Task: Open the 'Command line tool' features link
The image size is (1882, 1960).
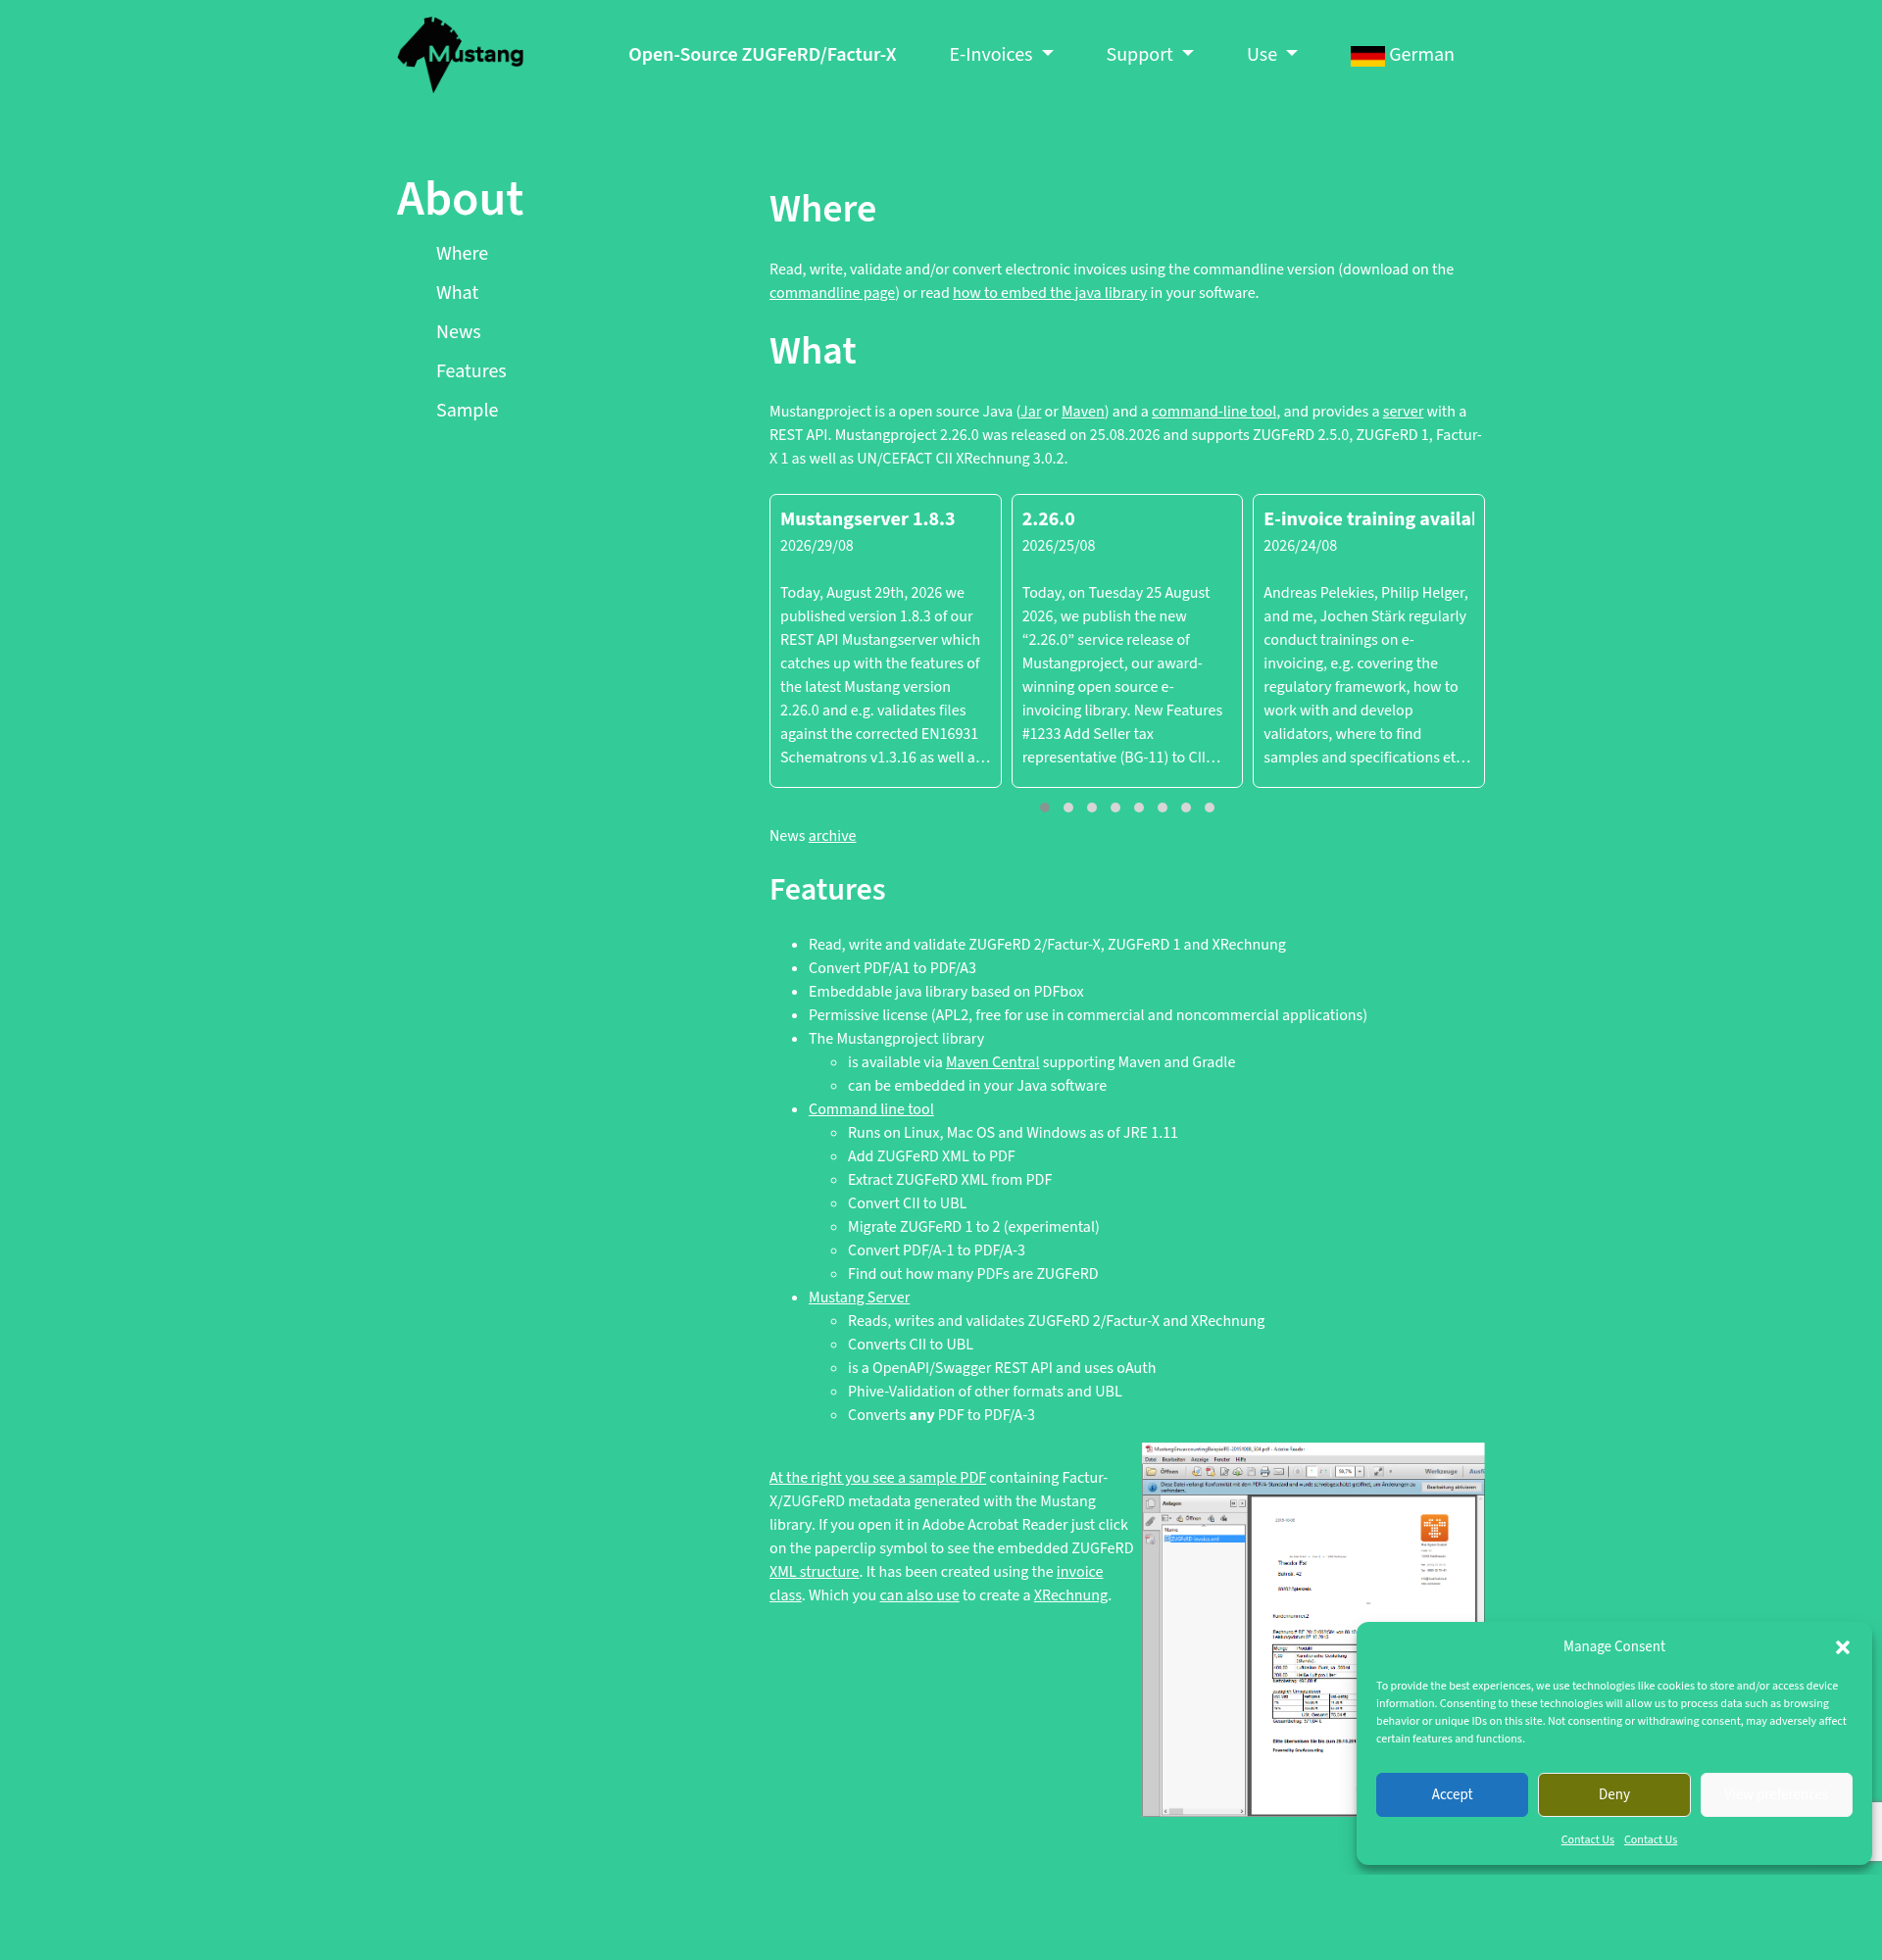Action: [871, 1109]
